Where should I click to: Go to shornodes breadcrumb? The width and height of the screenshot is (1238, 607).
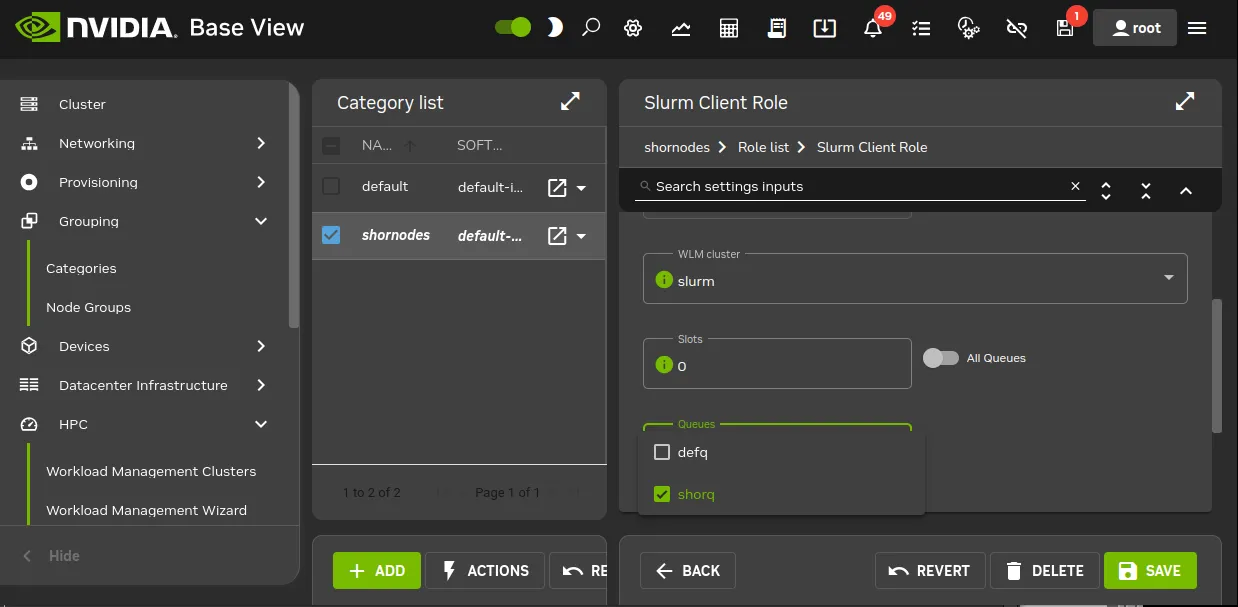point(677,147)
